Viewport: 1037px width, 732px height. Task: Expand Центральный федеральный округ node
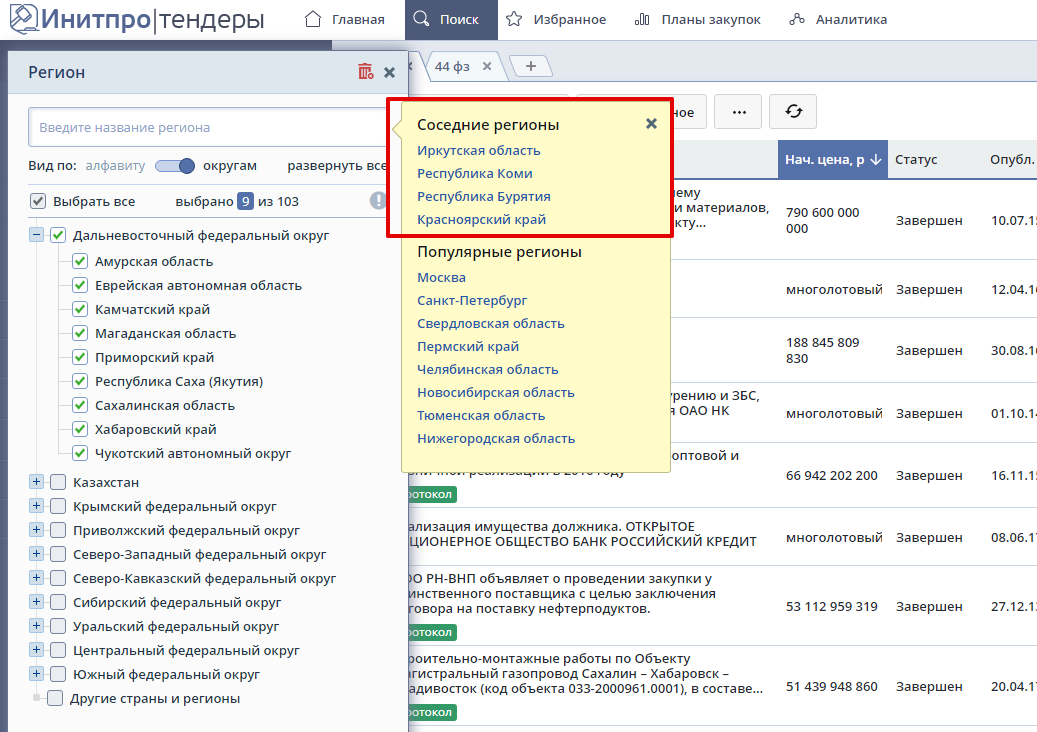click(x=37, y=650)
